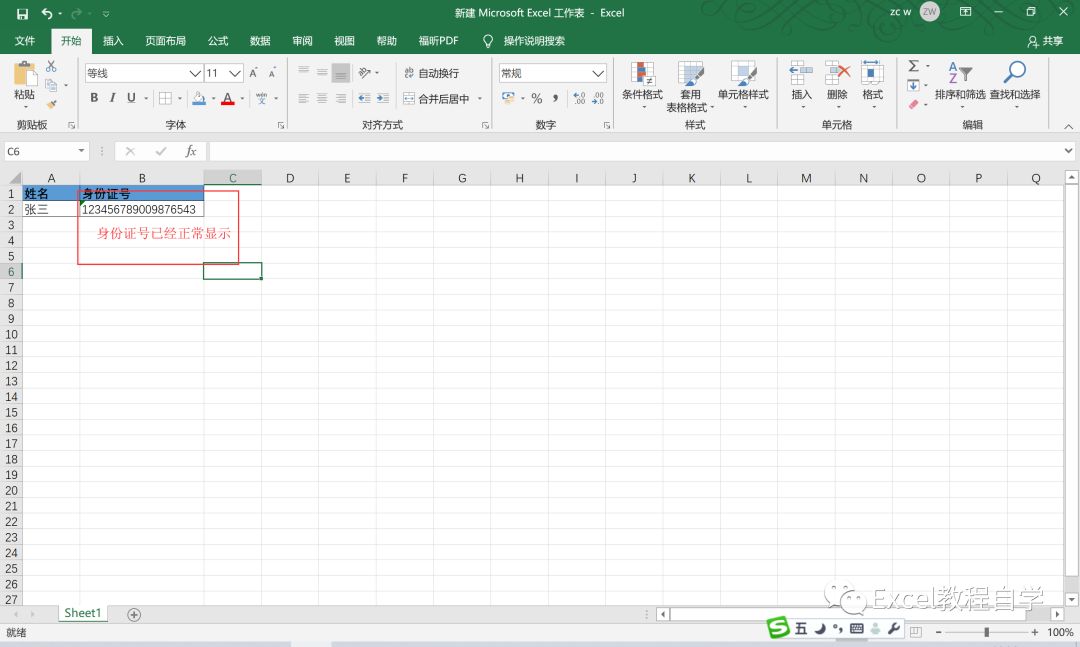Image resolution: width=1080 pixels, height=647 pixels.
Task: Click the Align Left icon
Action: click(304, 99)
